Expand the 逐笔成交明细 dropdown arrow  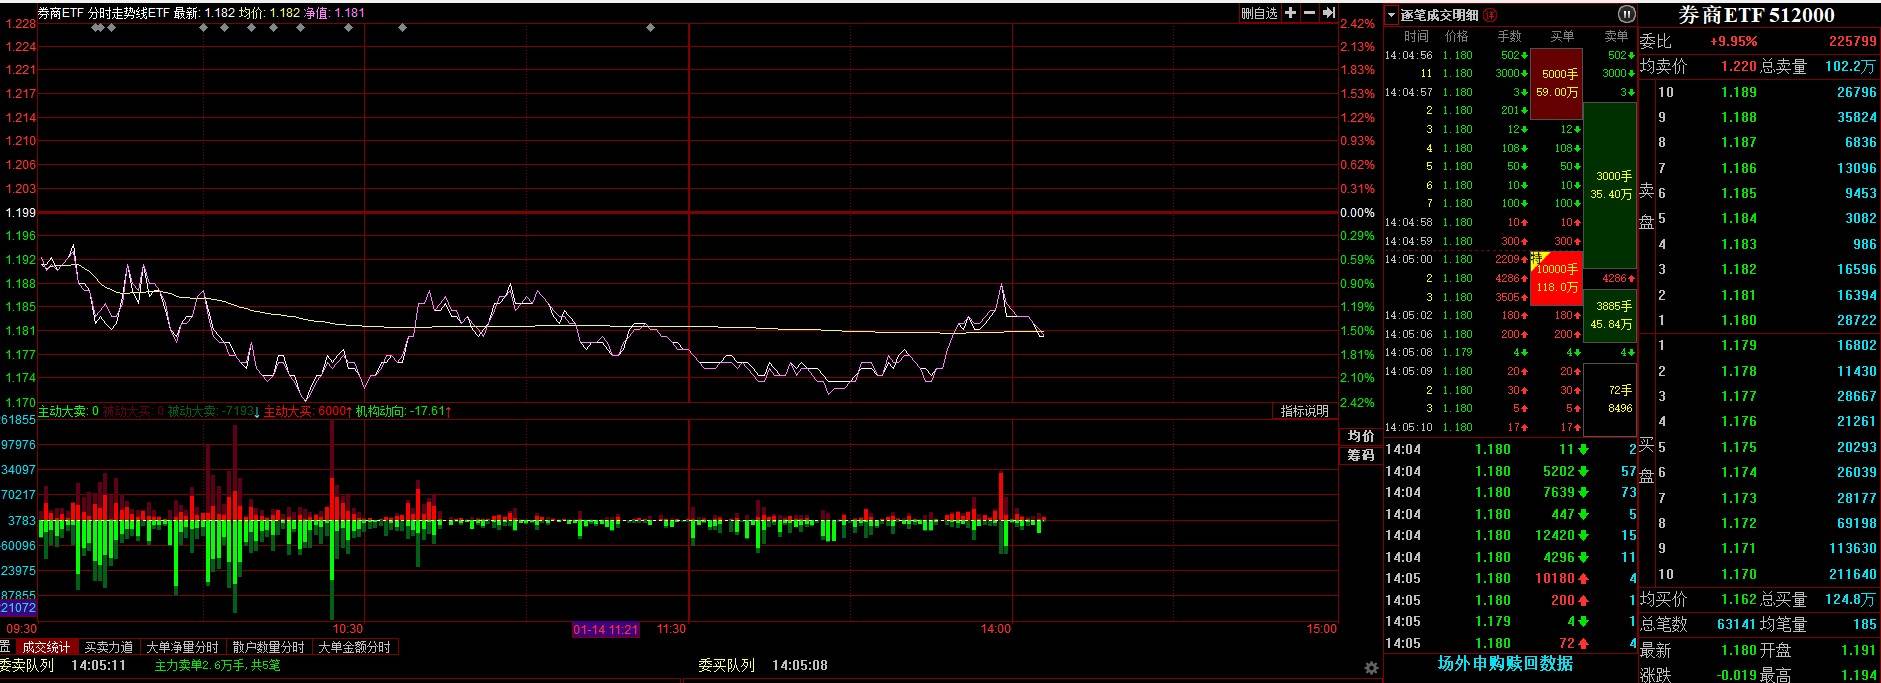(x=1391, y=15)
